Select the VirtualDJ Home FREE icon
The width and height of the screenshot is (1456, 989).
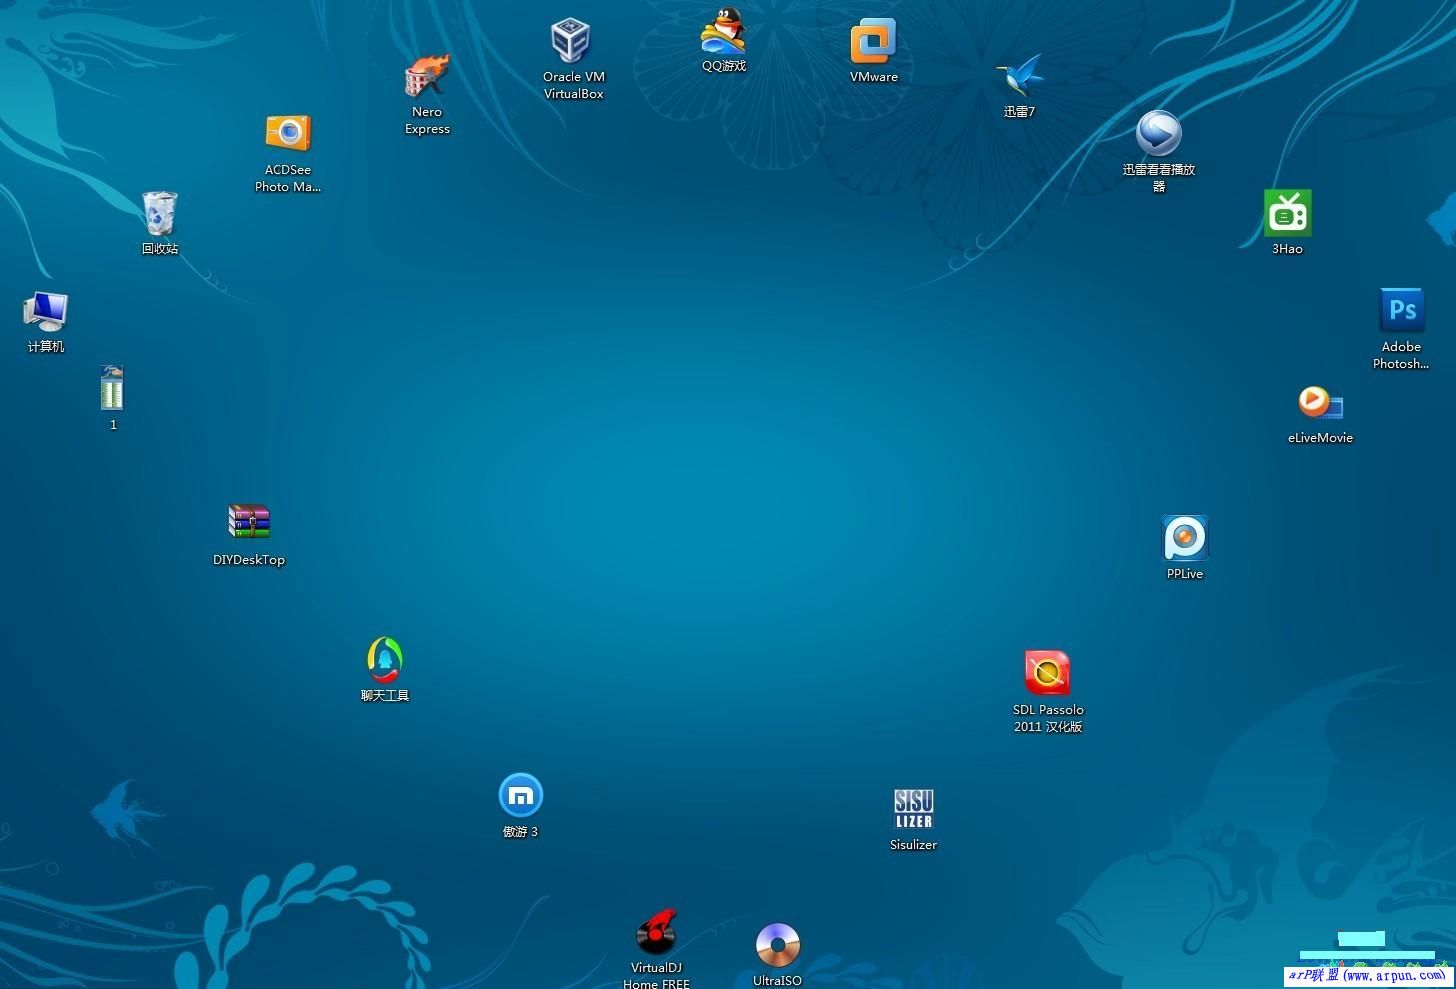pyautogui.click(x=656, y=933)
